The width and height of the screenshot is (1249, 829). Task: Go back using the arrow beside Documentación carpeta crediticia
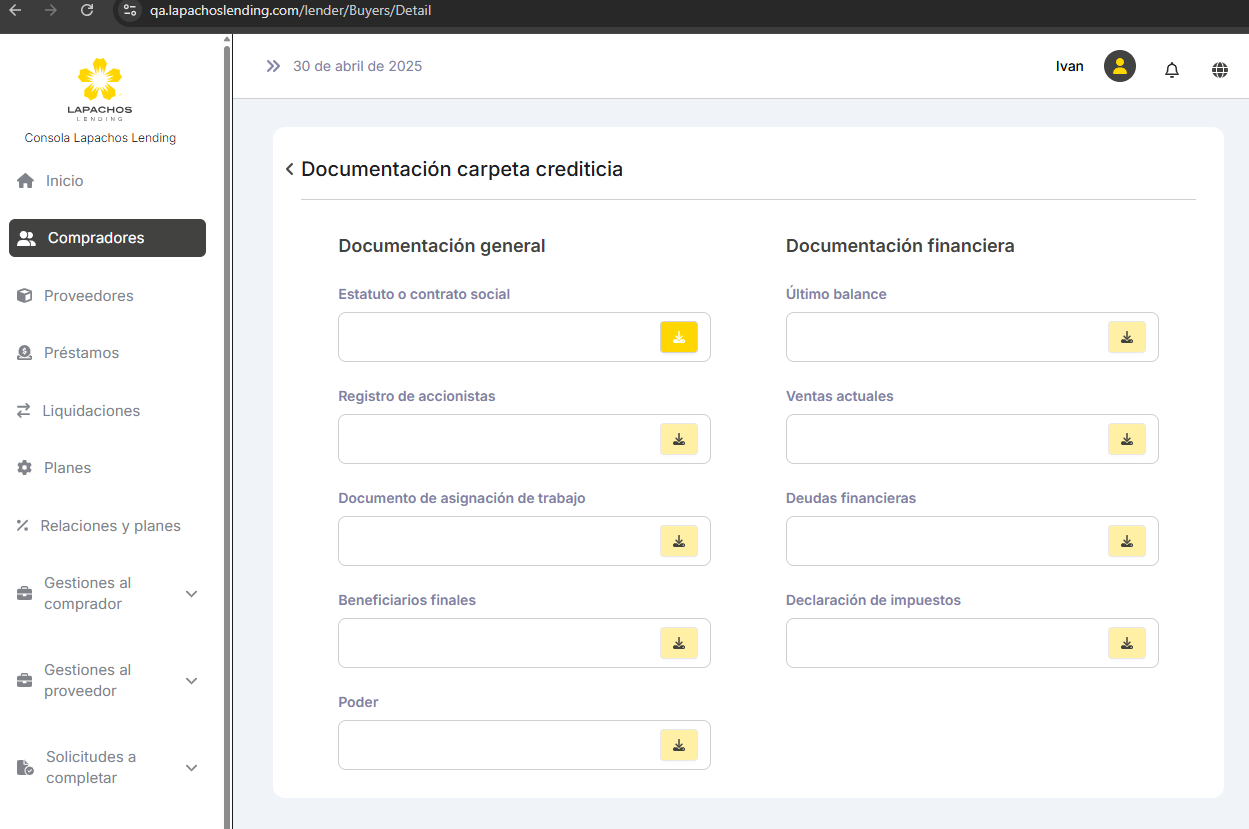[x=289, y=169]
